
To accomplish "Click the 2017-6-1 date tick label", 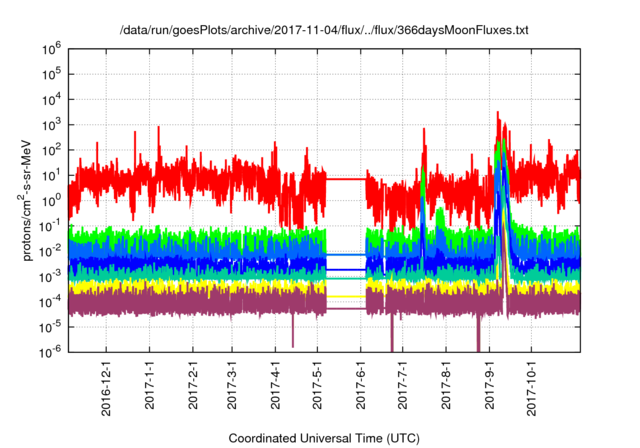I will click(361, 386).
